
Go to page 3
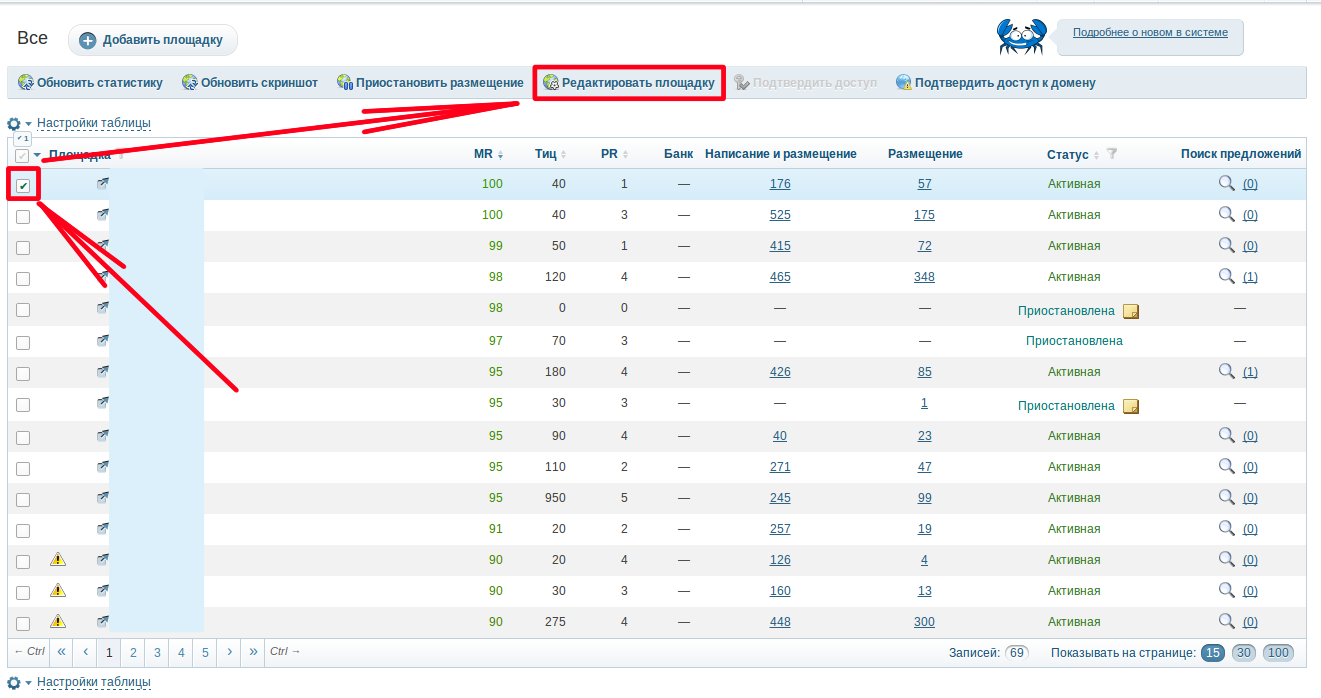[x=157, y=652]
